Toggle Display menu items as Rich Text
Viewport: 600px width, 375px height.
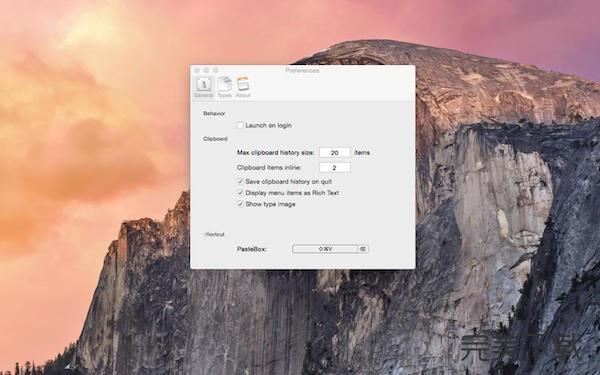pyautogui.click(x=240, y=193)
